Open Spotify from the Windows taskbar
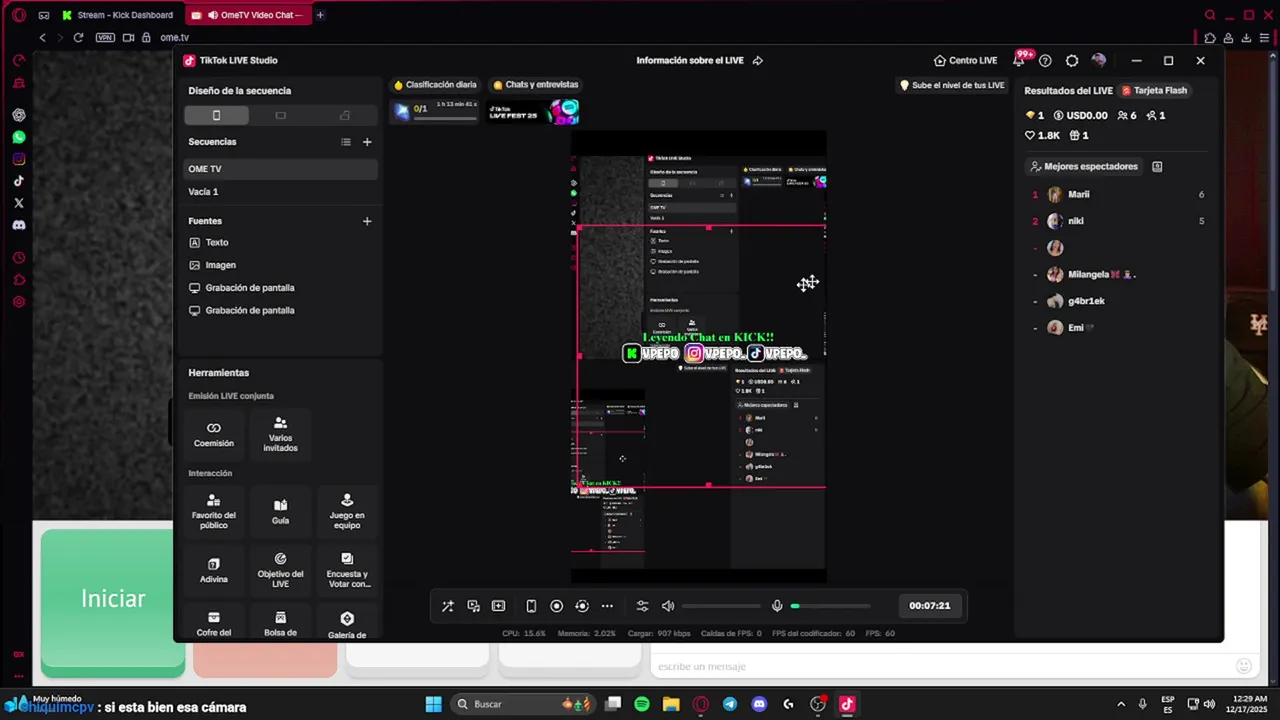The image size is (1280, 720). pos(642,704)
